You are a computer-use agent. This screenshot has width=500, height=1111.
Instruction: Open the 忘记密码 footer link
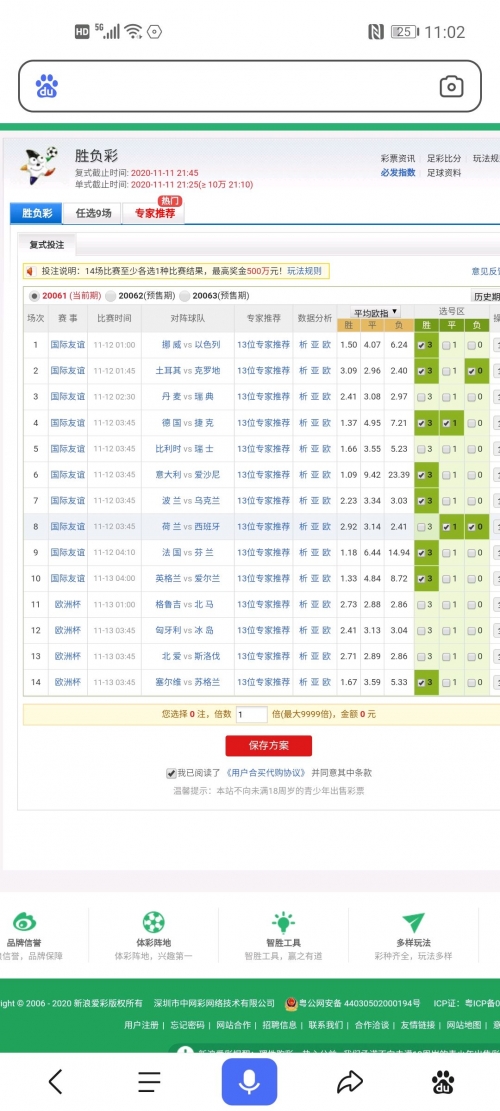pyautogui.click(x=188, y=1025)
